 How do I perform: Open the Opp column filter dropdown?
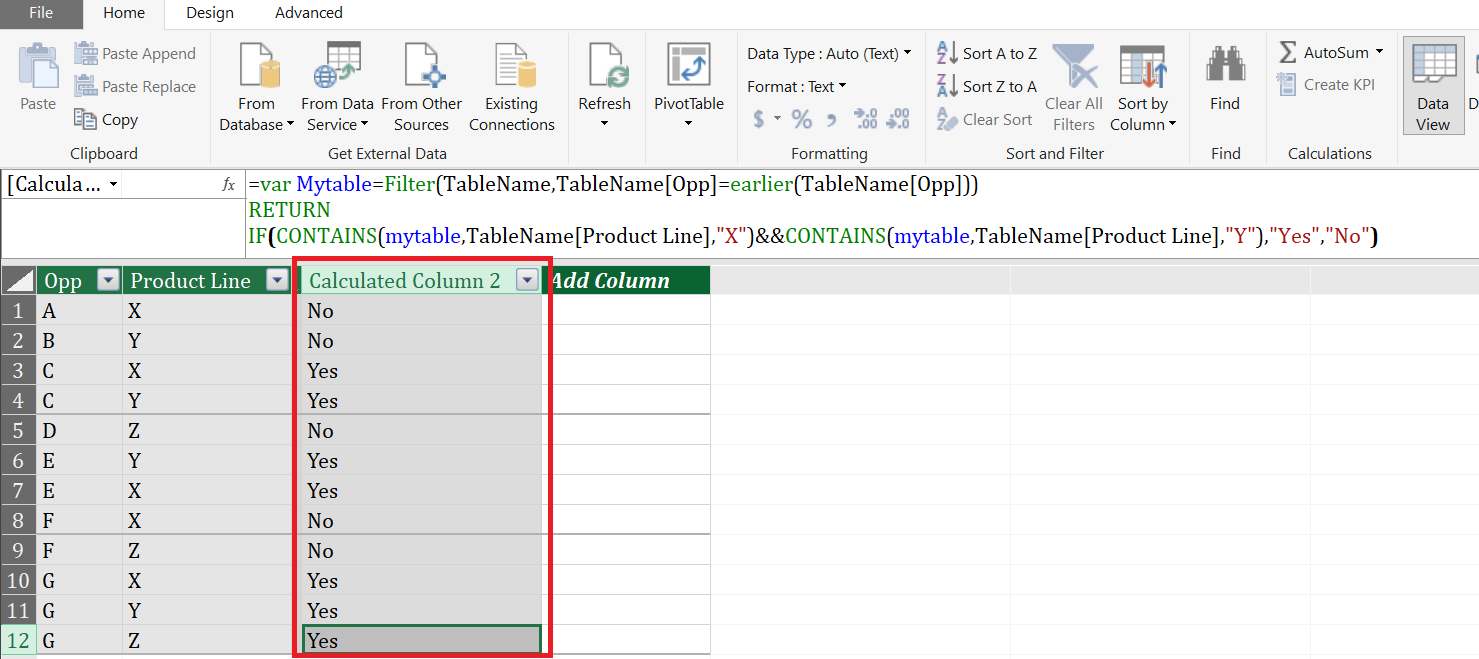pyautogui.click(x=107, y=281)
